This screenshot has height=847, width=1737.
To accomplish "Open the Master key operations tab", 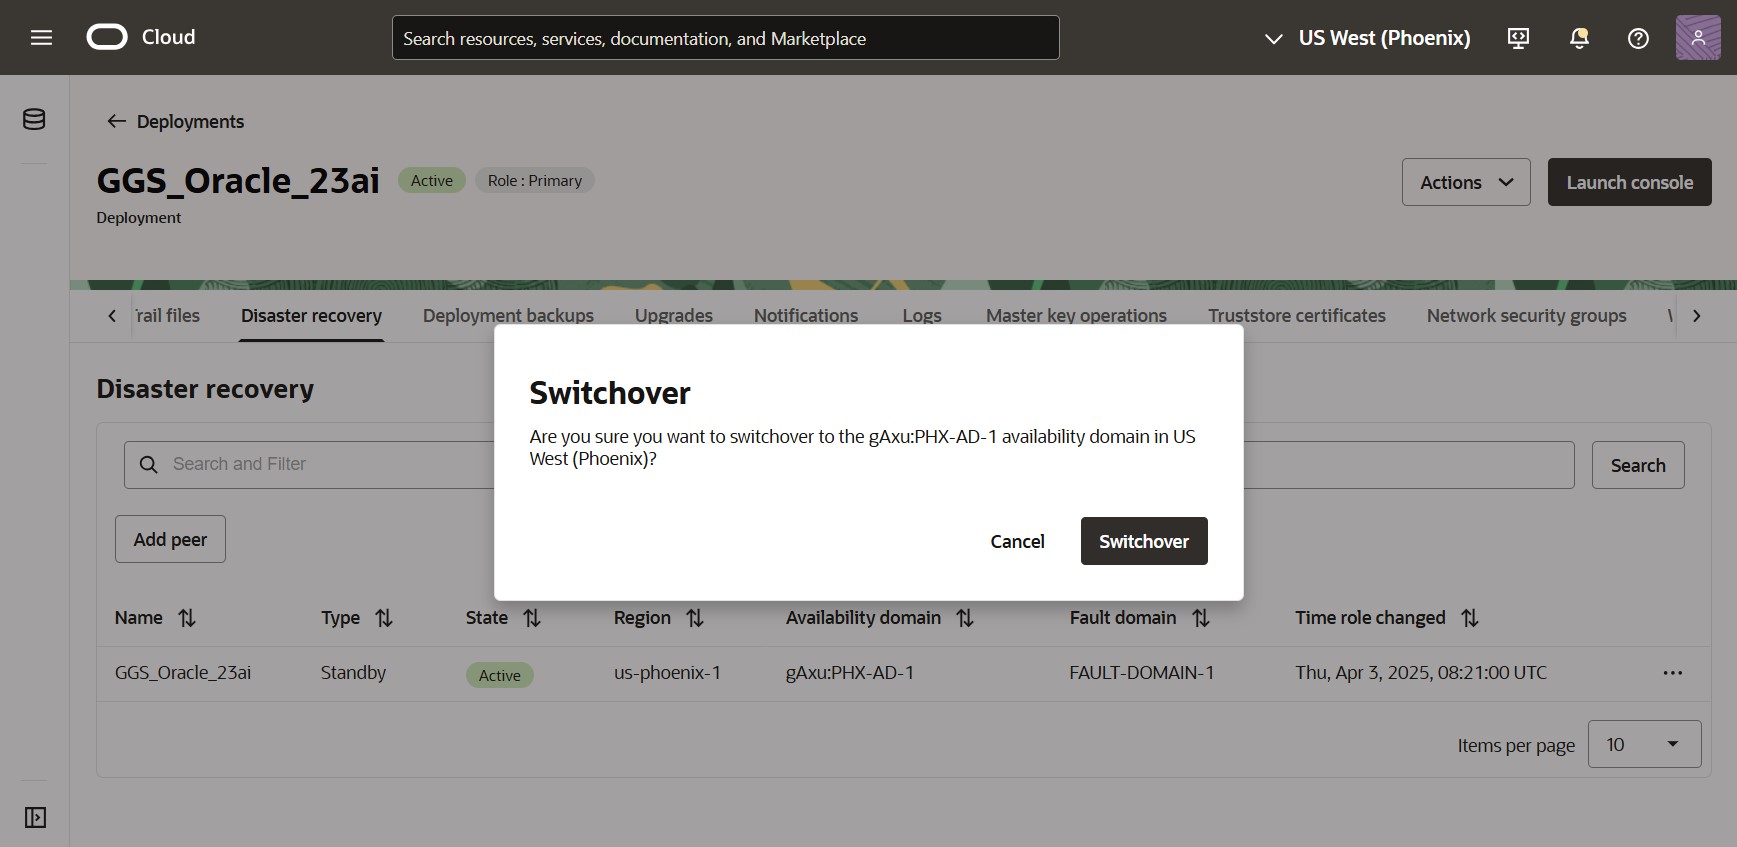I will coord(1076,315).
